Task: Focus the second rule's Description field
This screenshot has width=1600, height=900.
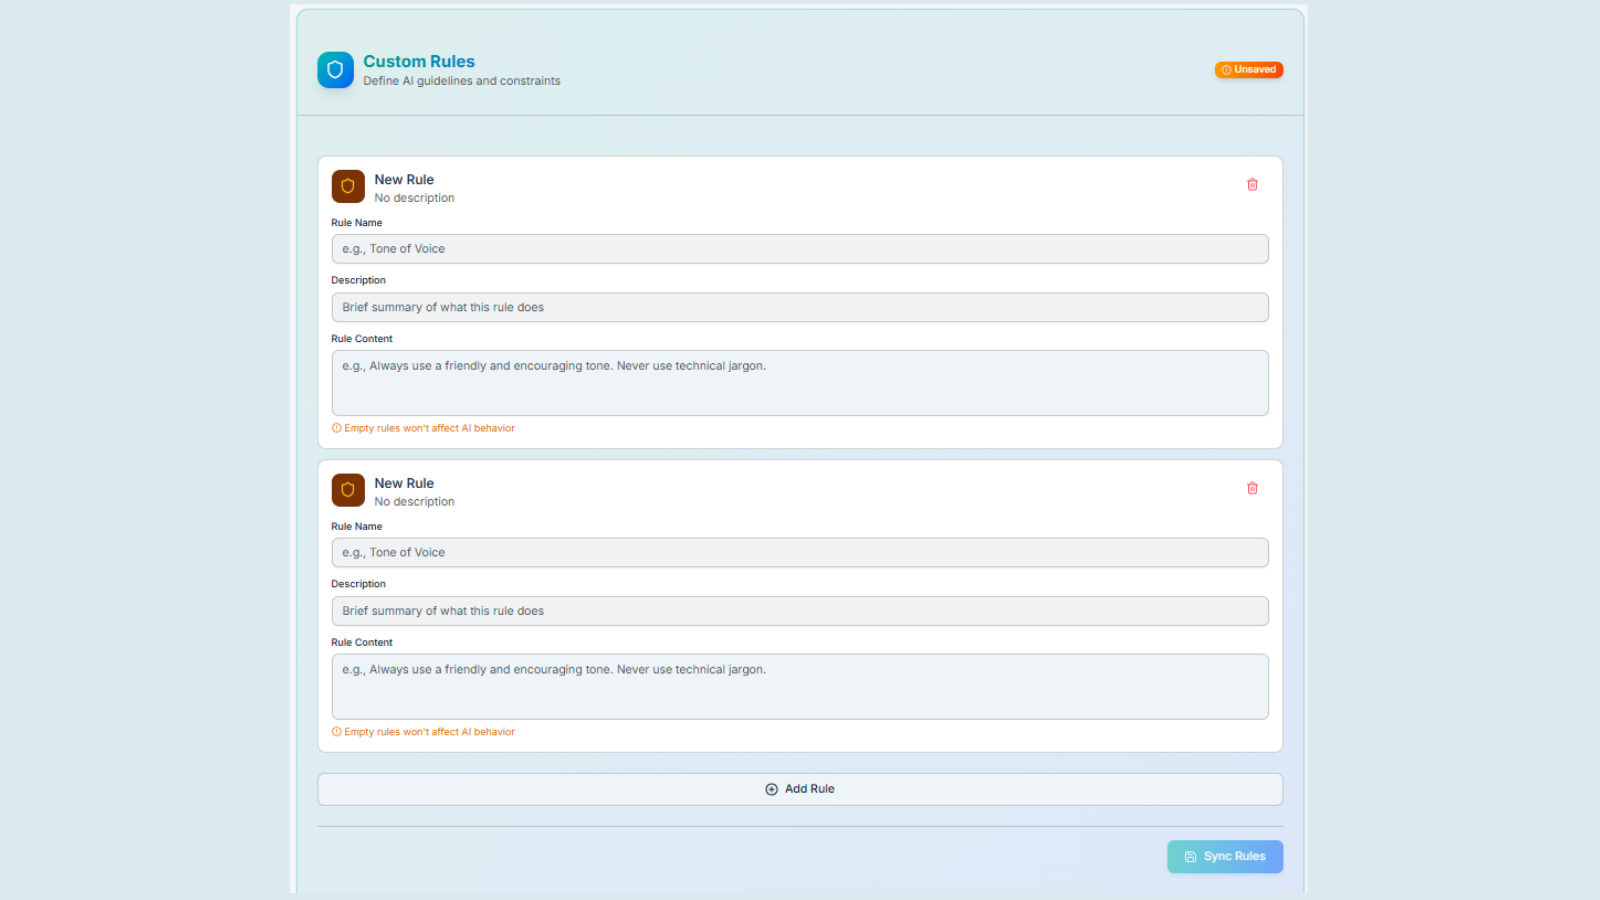Action: [x=799, y=611]
